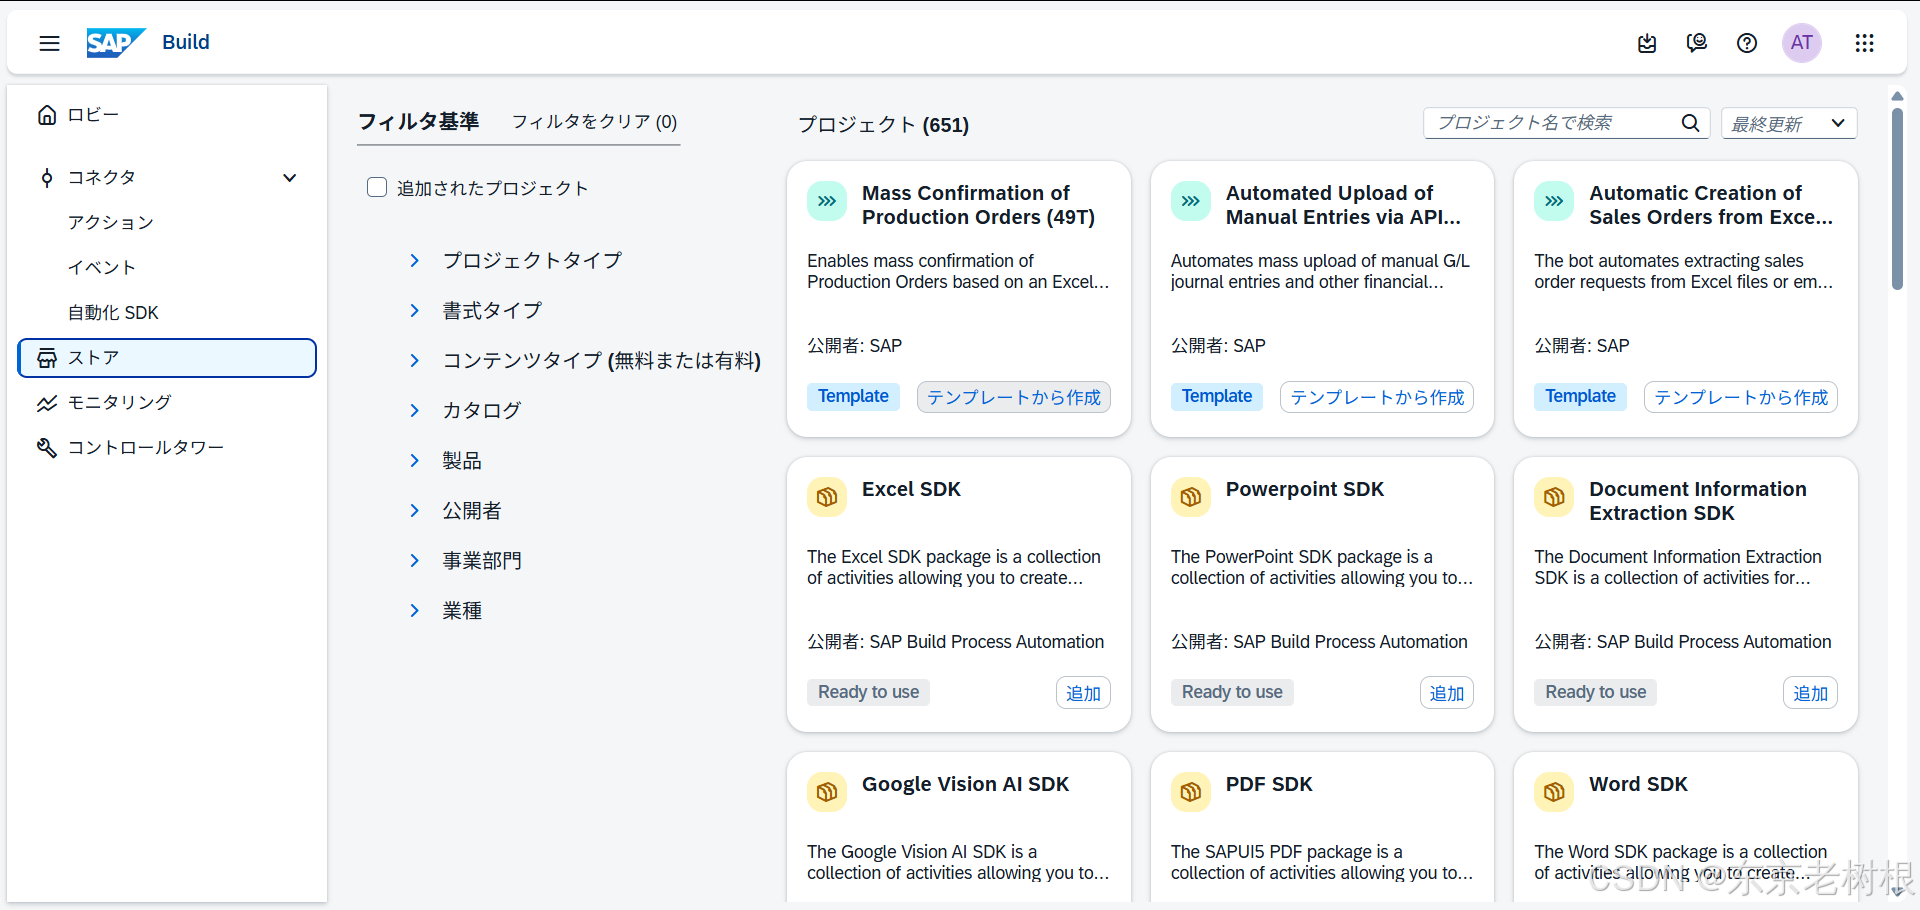Viewport: 1920px width, 910px height.
Task: Expand the 事業部門 filter
Action: tap(414, 561)
